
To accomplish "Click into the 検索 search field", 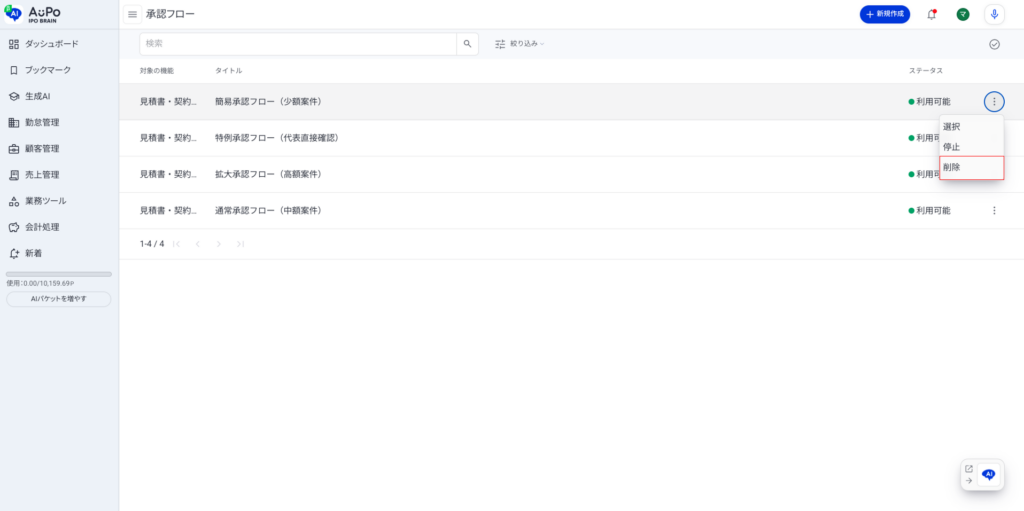I will (x=298, y=44).
